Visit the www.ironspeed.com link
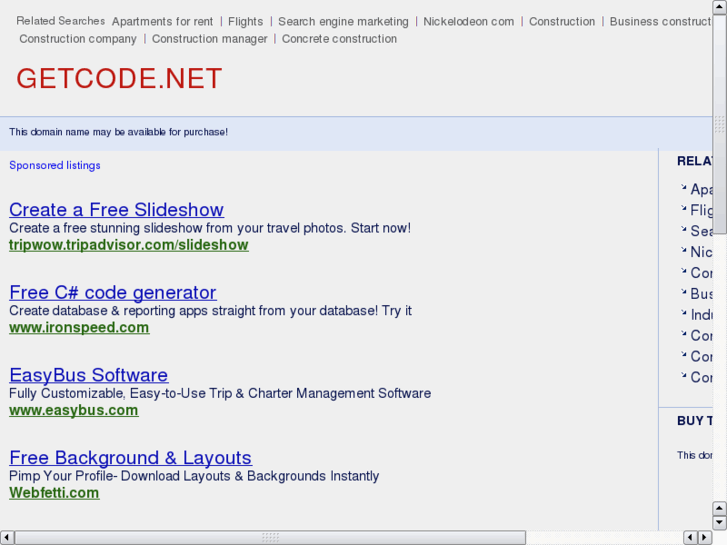The width and height of the screenshot is (727, 545). 79,327
